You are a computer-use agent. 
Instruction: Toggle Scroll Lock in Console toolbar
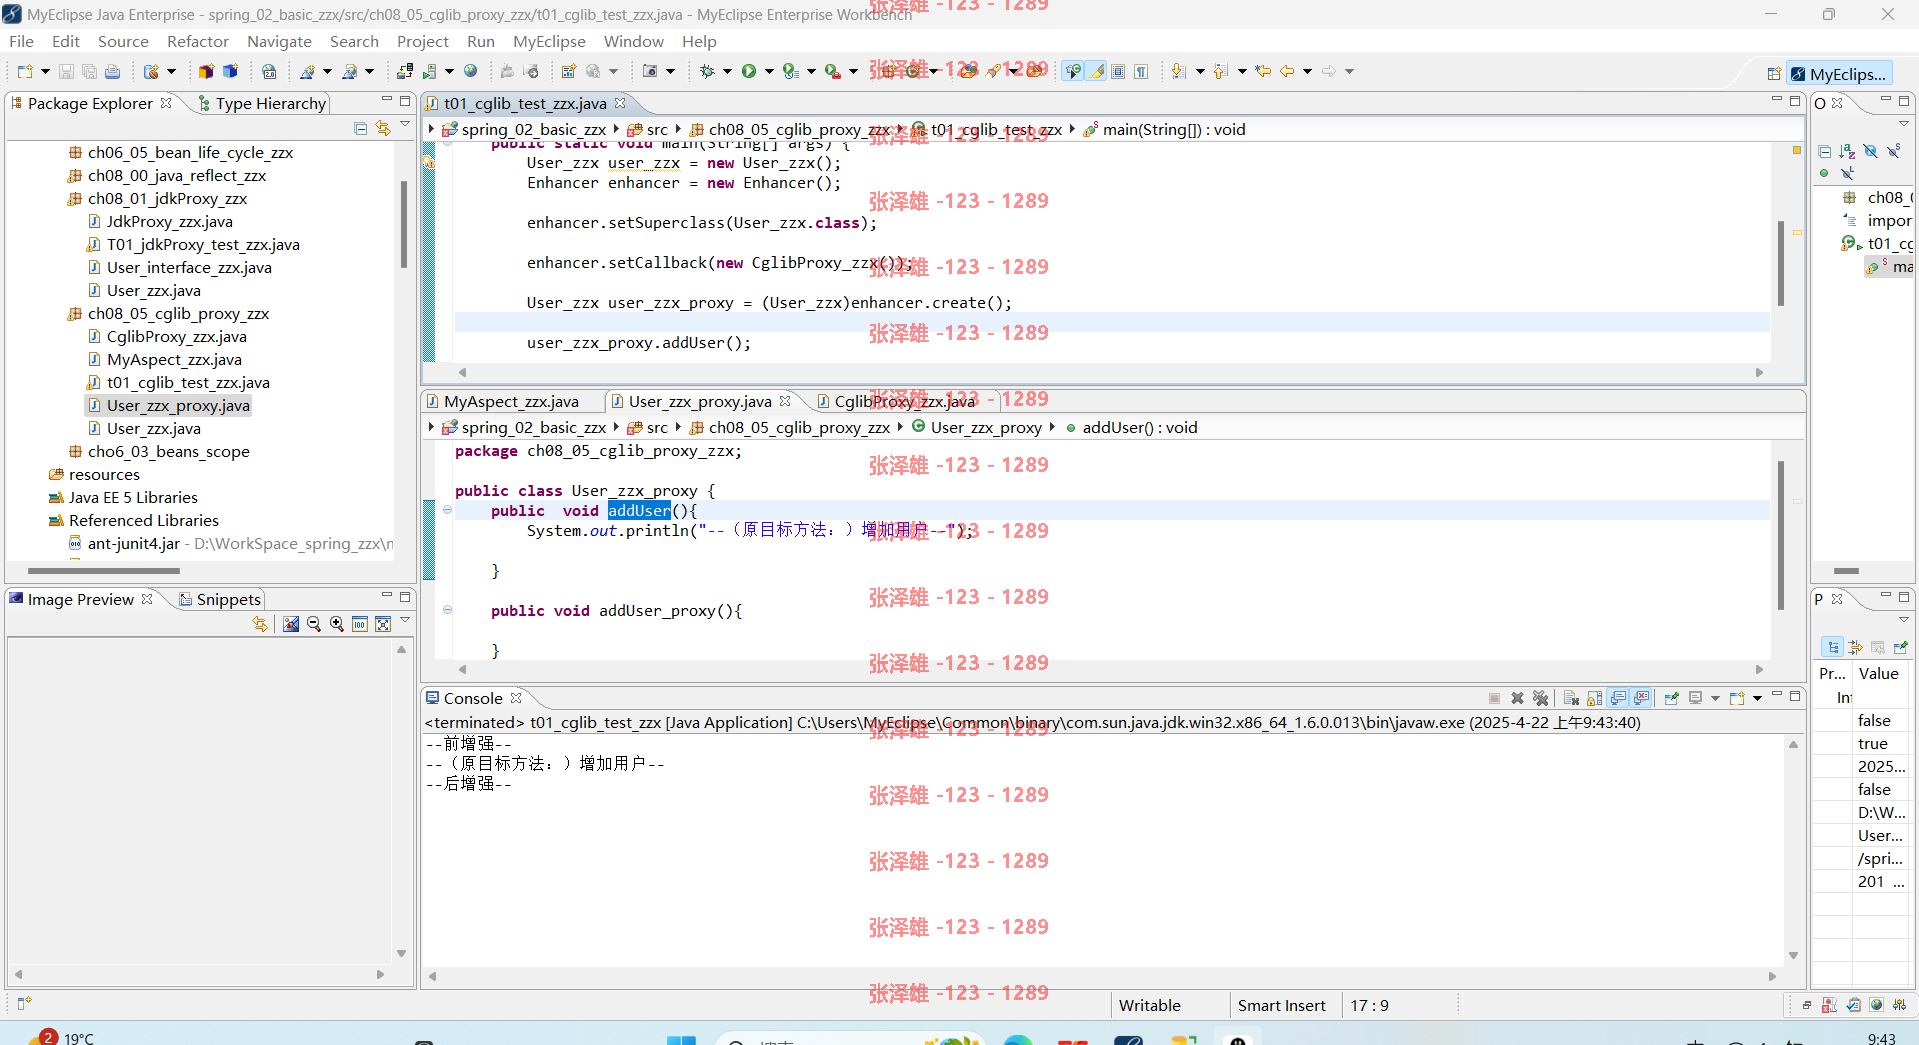pyautogui.click(x=1594, y=698)
